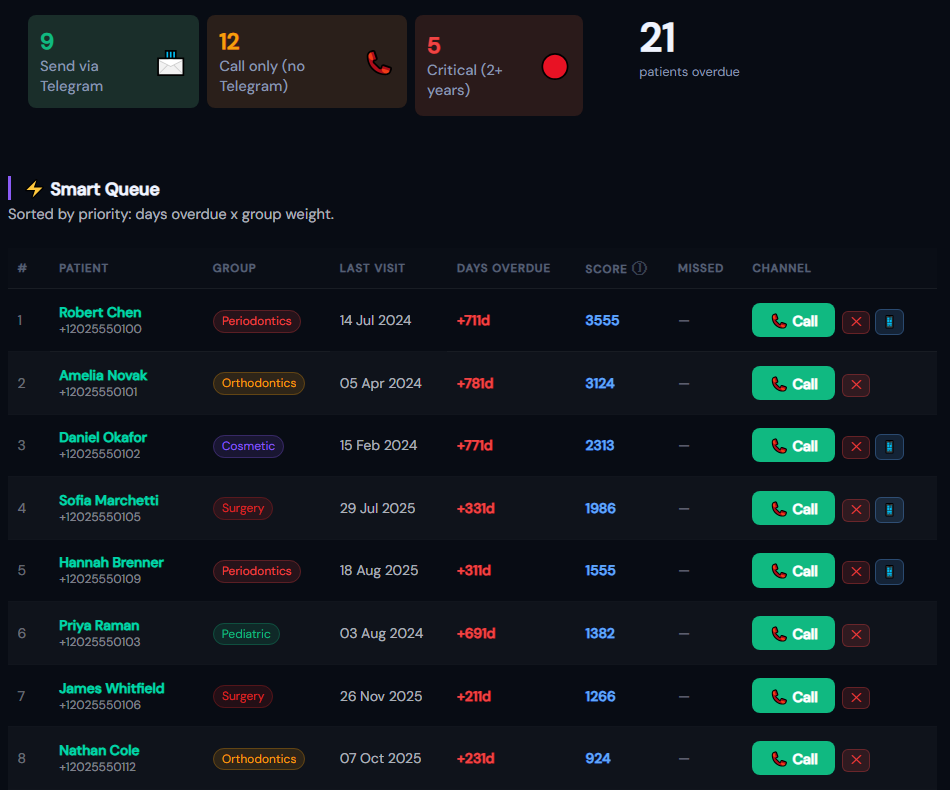Call Nathan Cole
950x790 pixels.
point(793,758)
